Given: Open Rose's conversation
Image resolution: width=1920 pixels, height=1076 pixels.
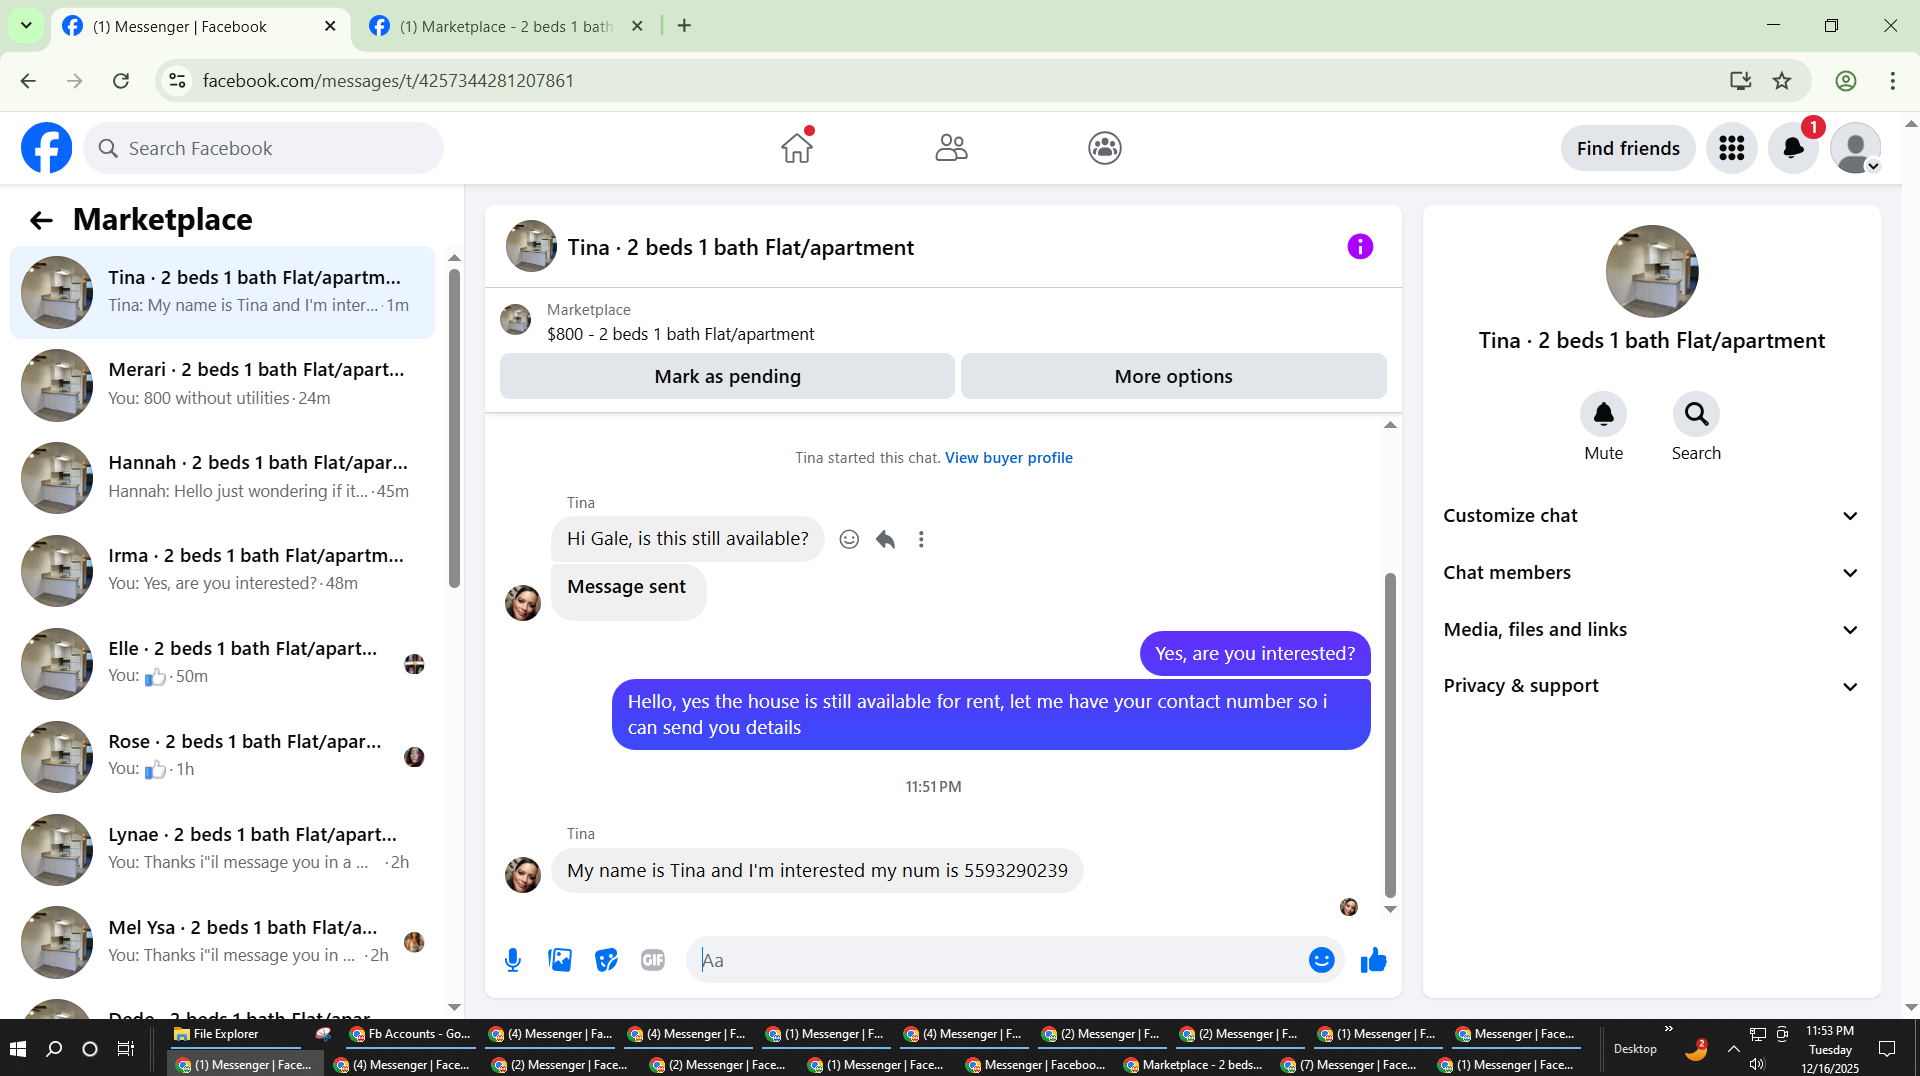Looking at the screenshot, I should coord(223,757).
